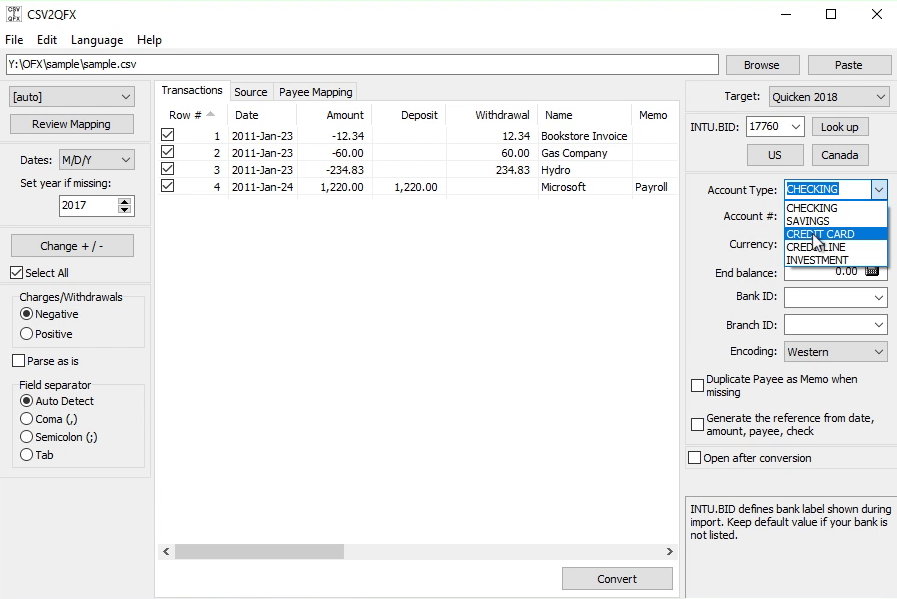Click horizontal scrollbar thumb in transactions
The image size is (897, 599).
click(259, 552)
